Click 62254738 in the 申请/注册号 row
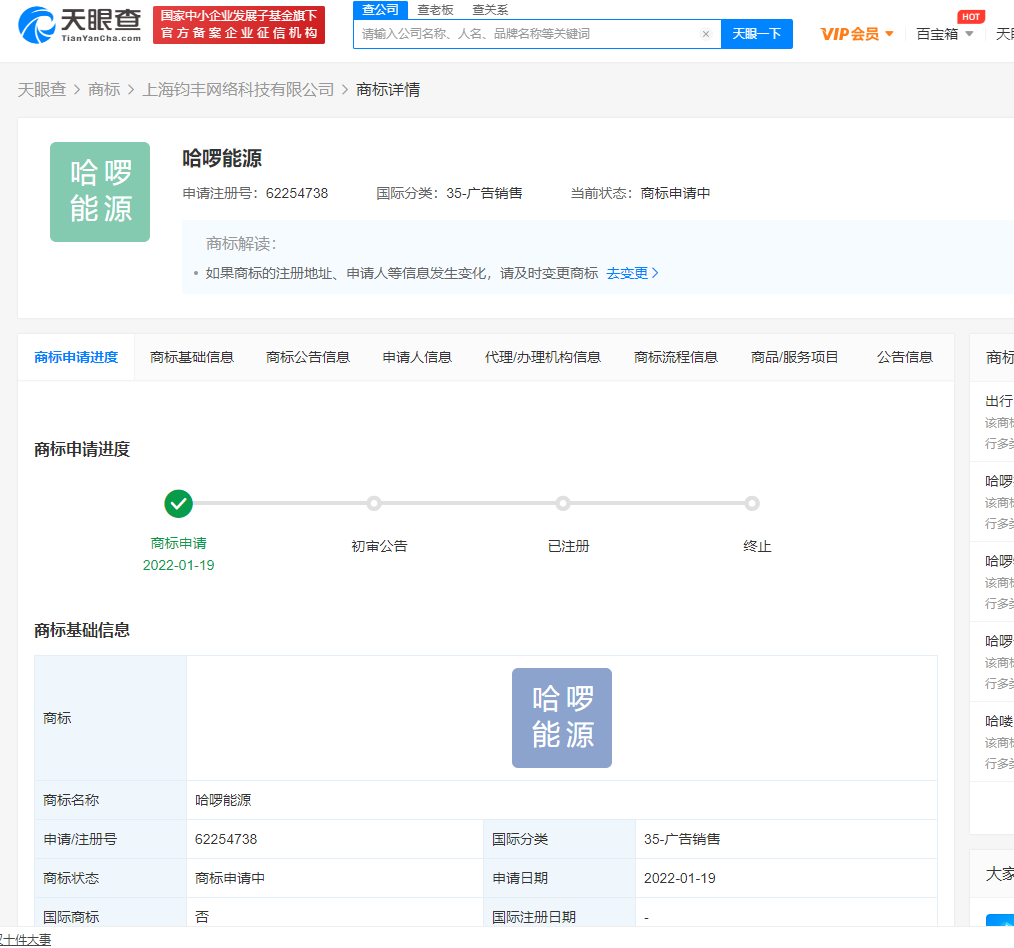 click(x=226, y=839)
